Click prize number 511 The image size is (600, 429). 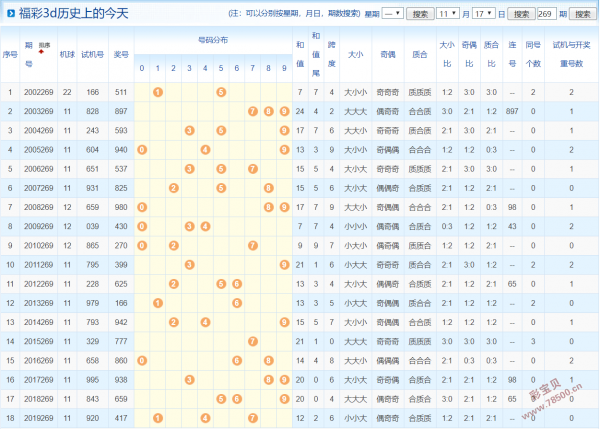click(x=121, y=92)
